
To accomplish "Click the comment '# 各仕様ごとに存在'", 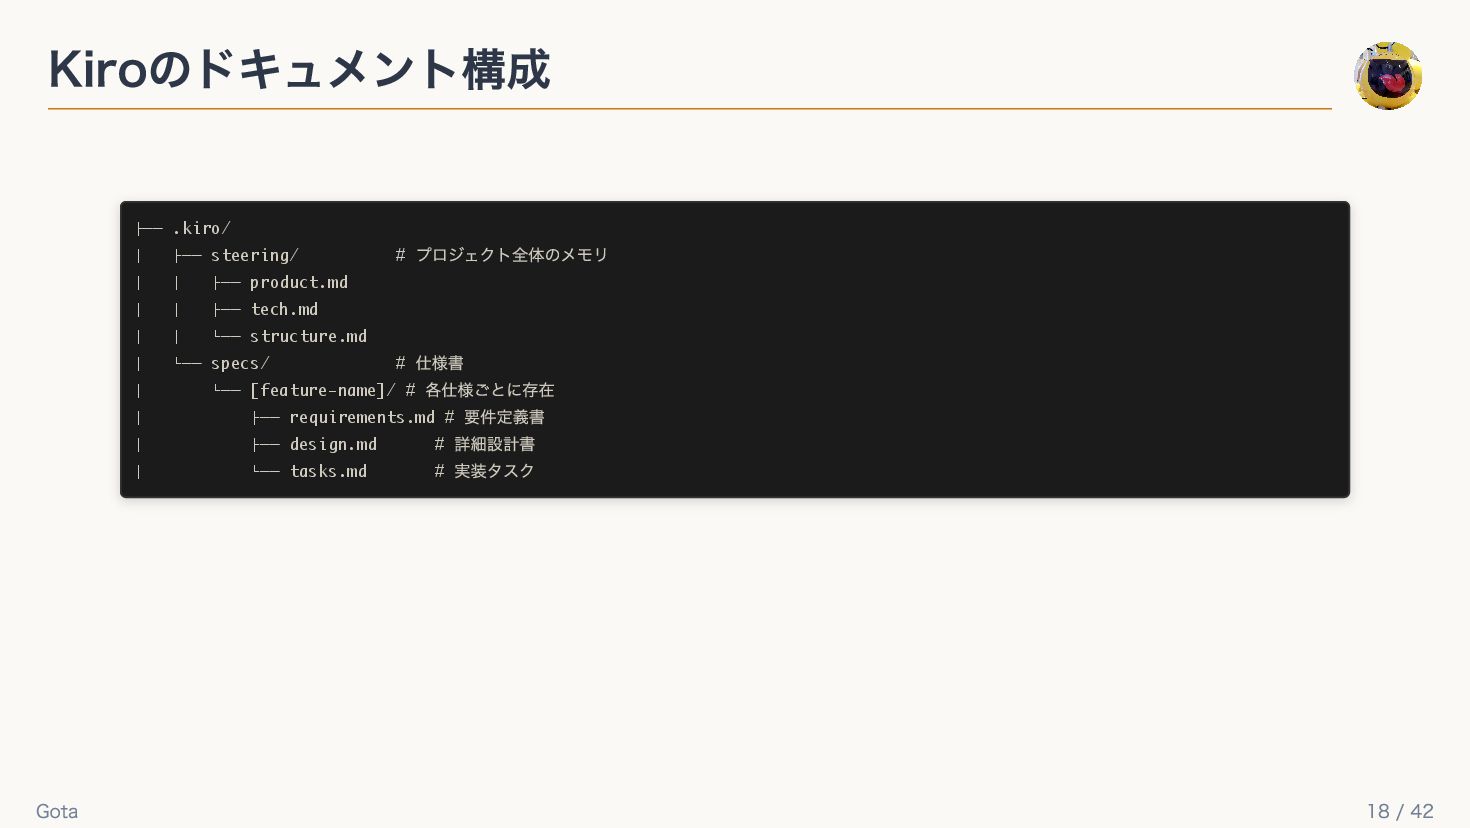I will (480, 390).
